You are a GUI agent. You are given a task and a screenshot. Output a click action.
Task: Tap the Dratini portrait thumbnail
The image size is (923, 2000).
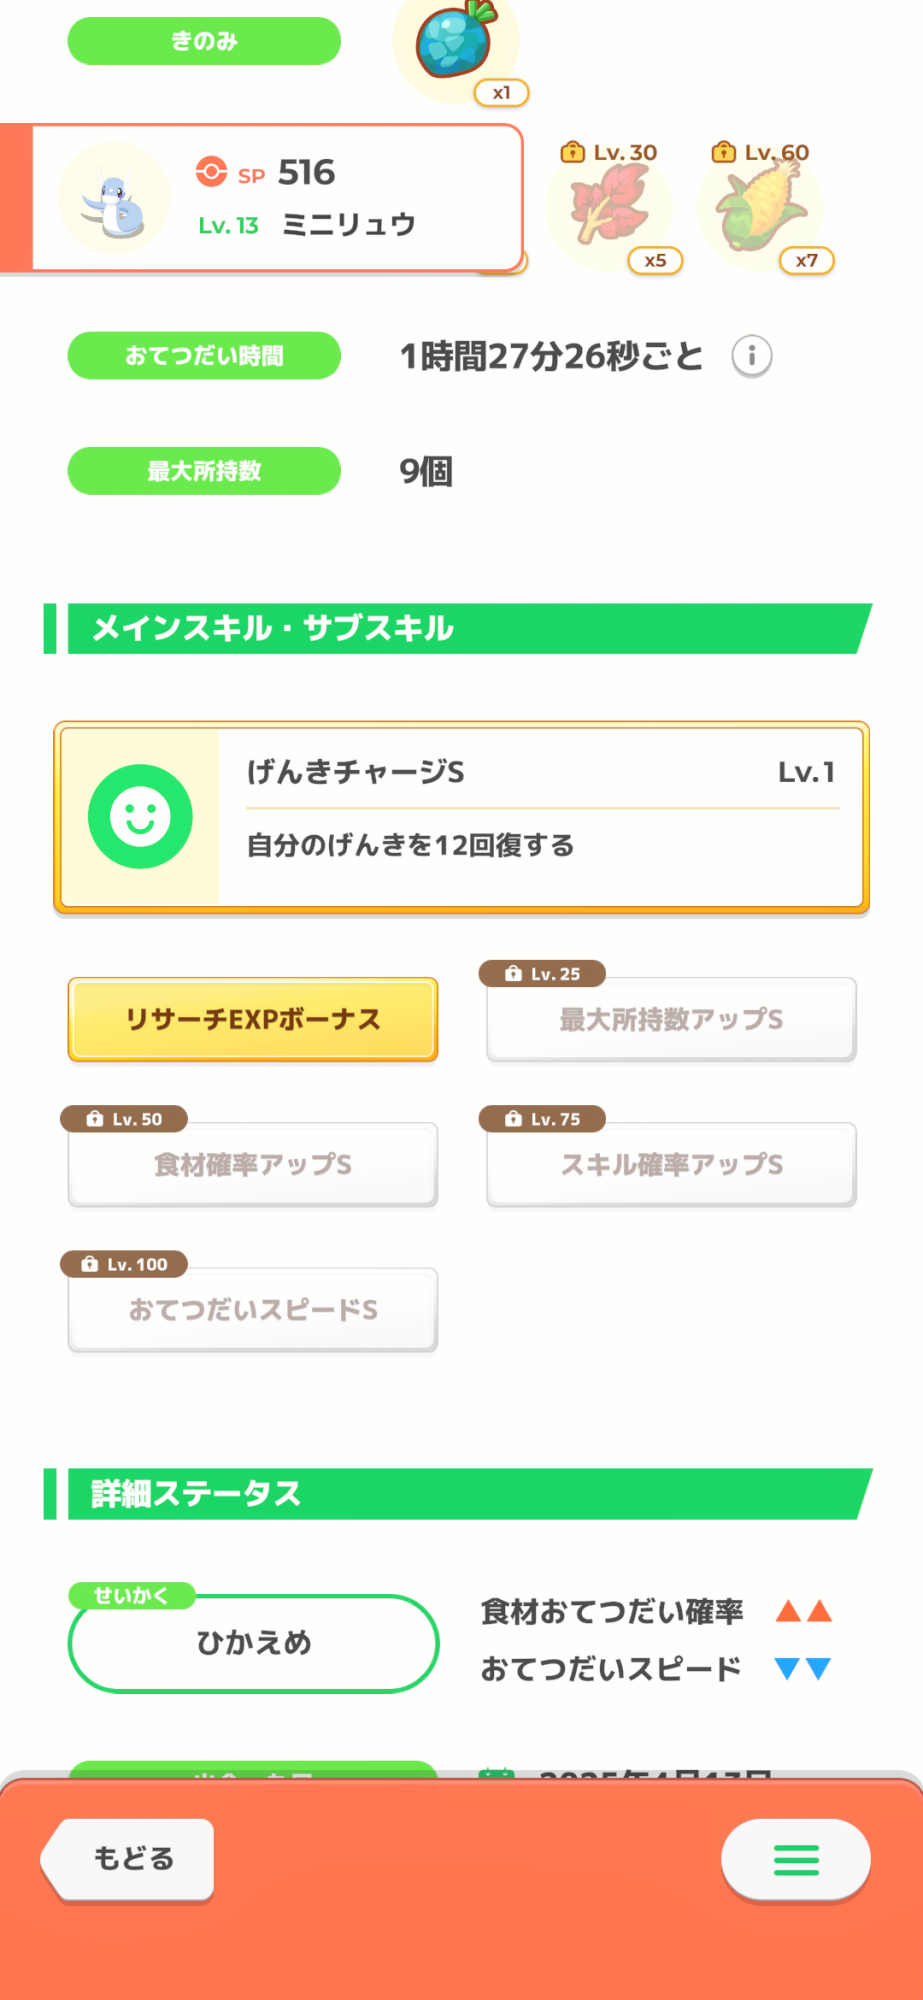114,198
